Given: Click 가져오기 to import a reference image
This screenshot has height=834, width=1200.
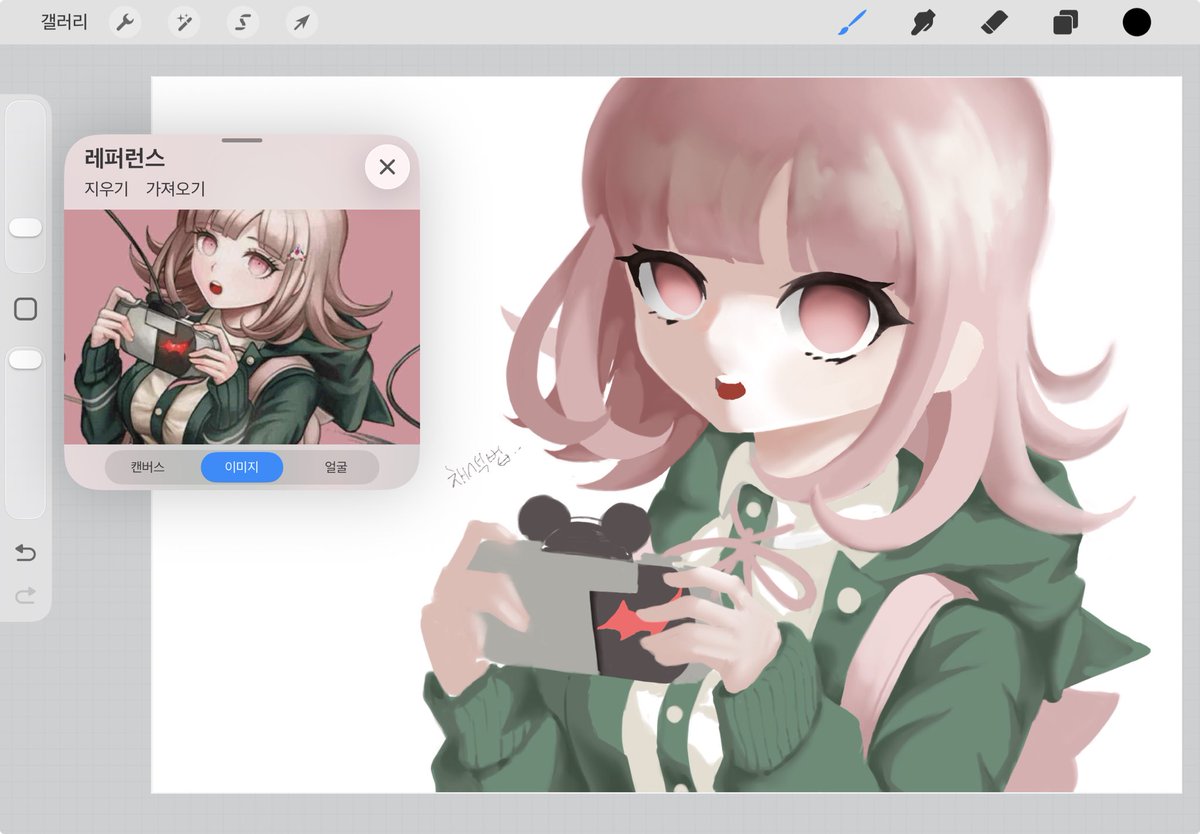Looking at the screenshot, I should pyautogui.click(x=175, y=188).
